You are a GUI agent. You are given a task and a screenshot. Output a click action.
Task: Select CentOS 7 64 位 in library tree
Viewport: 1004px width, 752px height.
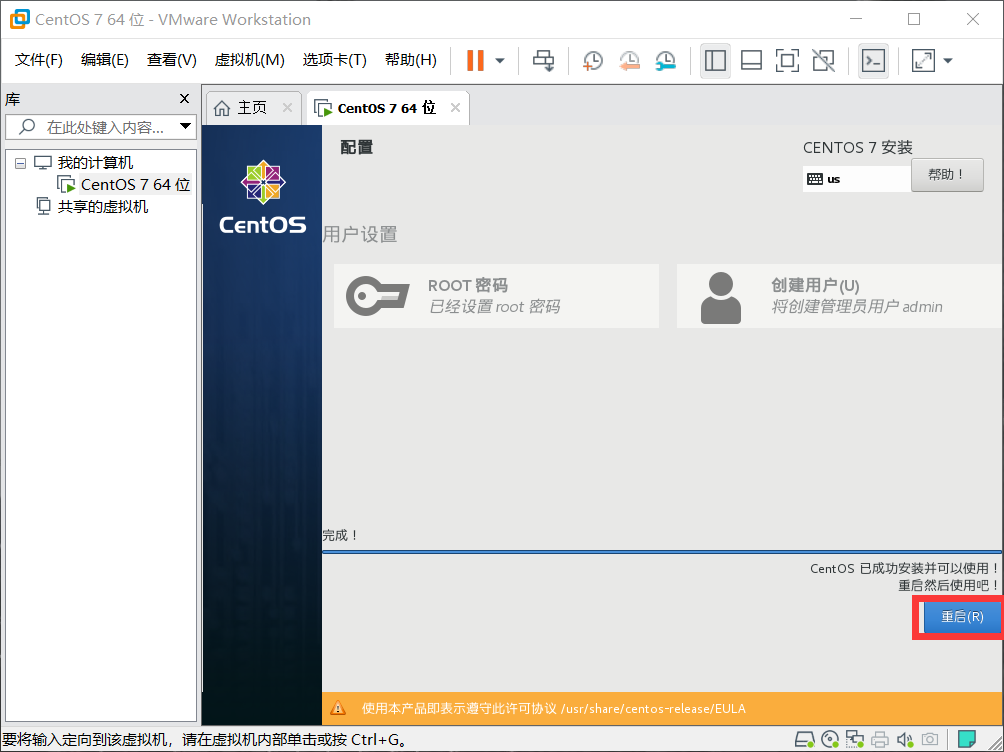(135, 184)
